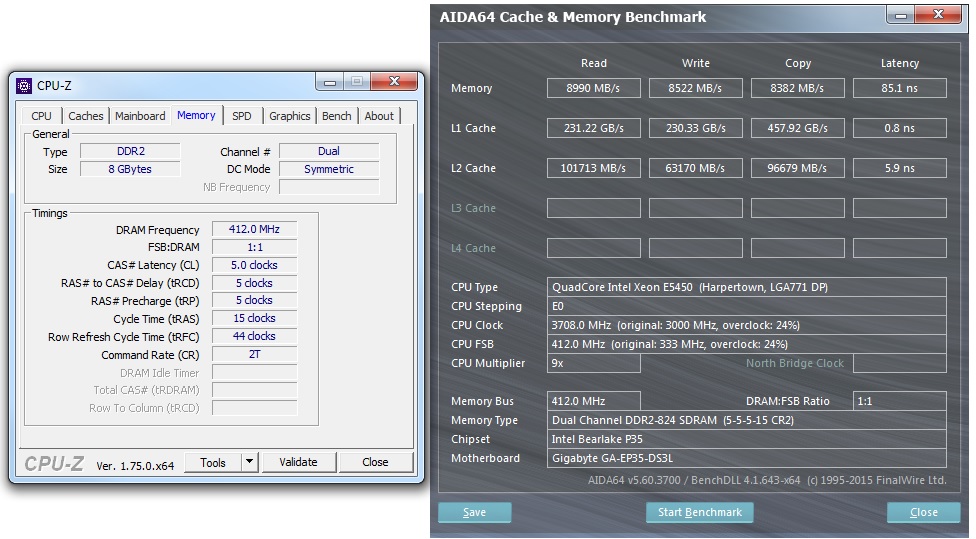
Task: Click the RAS# Precharge 5 clocks value
Action: pyautogui.click(x=254, y=301)
